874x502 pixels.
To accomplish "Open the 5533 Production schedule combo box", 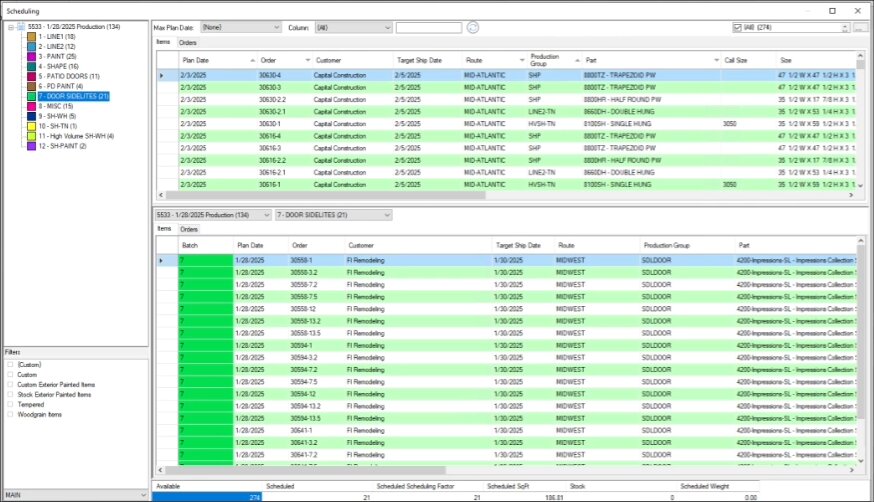I will point(213,215).
